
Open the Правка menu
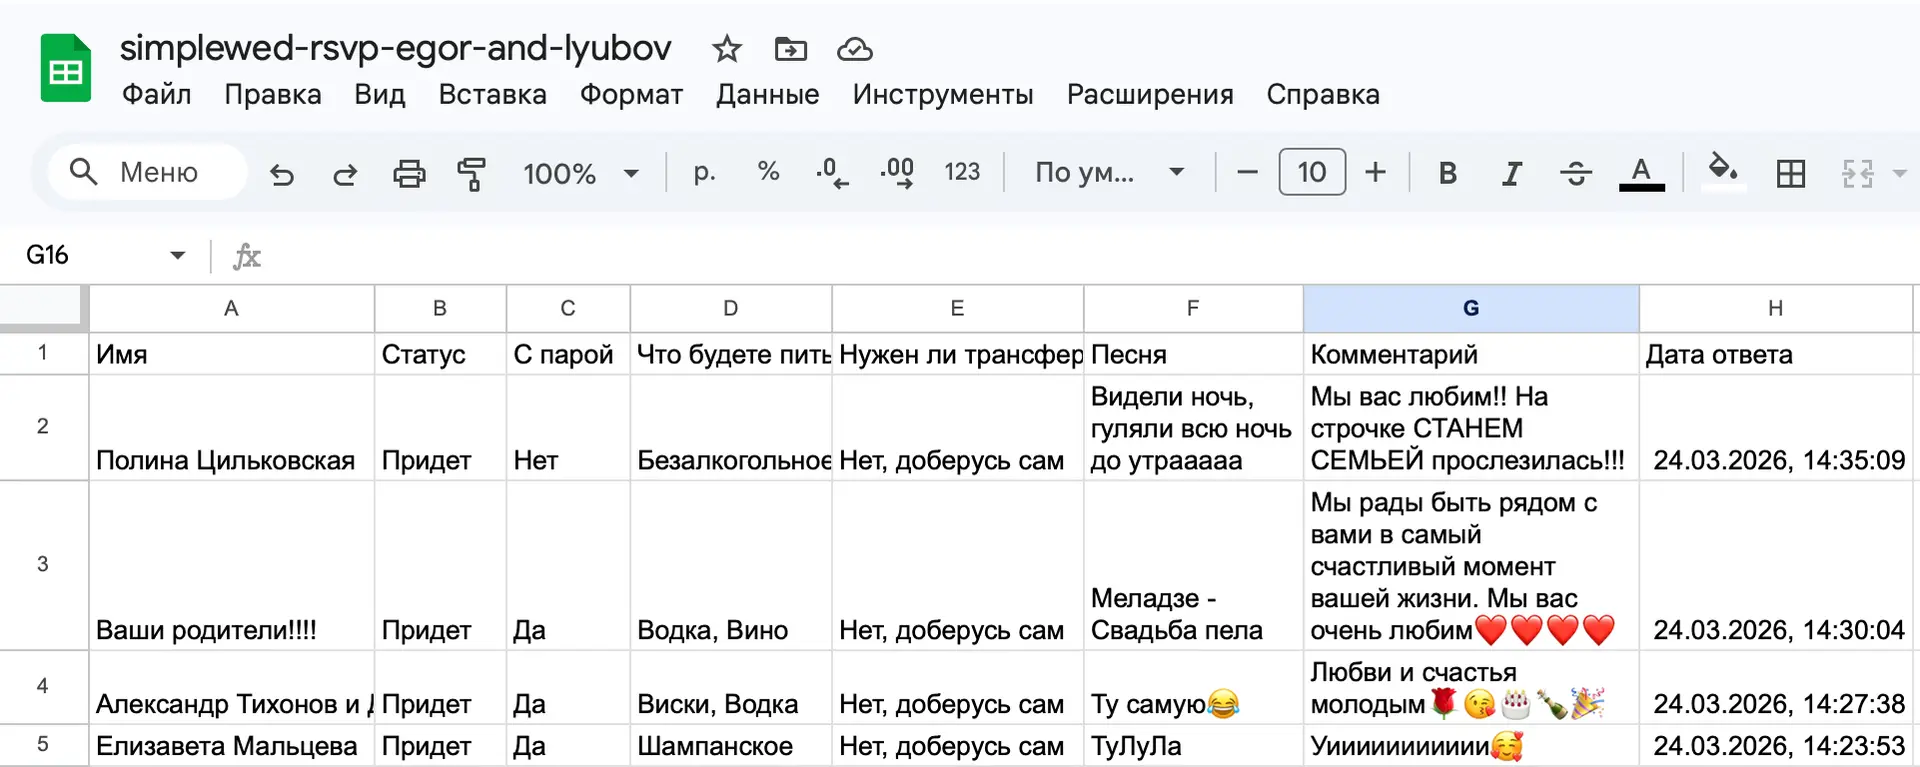point(273,94)
